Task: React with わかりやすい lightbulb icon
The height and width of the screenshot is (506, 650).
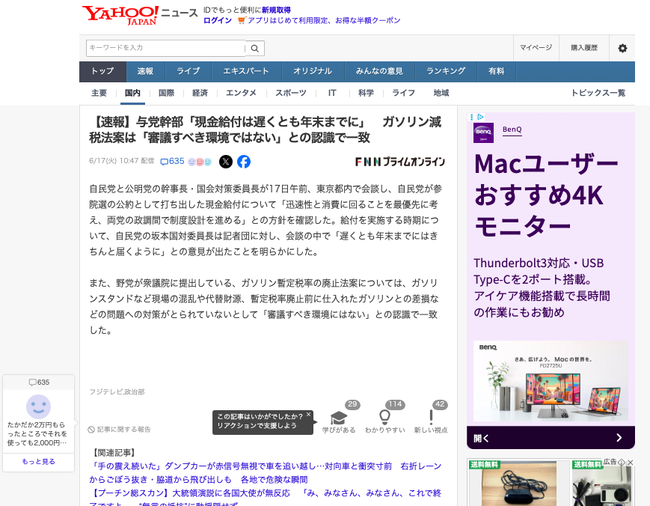Action: pos(385,418)
